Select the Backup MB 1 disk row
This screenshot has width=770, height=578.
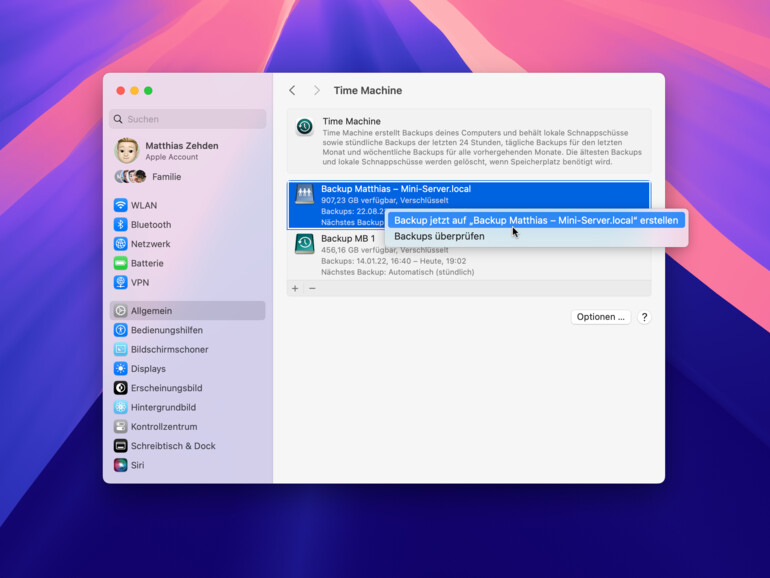[x=469, y=255]
